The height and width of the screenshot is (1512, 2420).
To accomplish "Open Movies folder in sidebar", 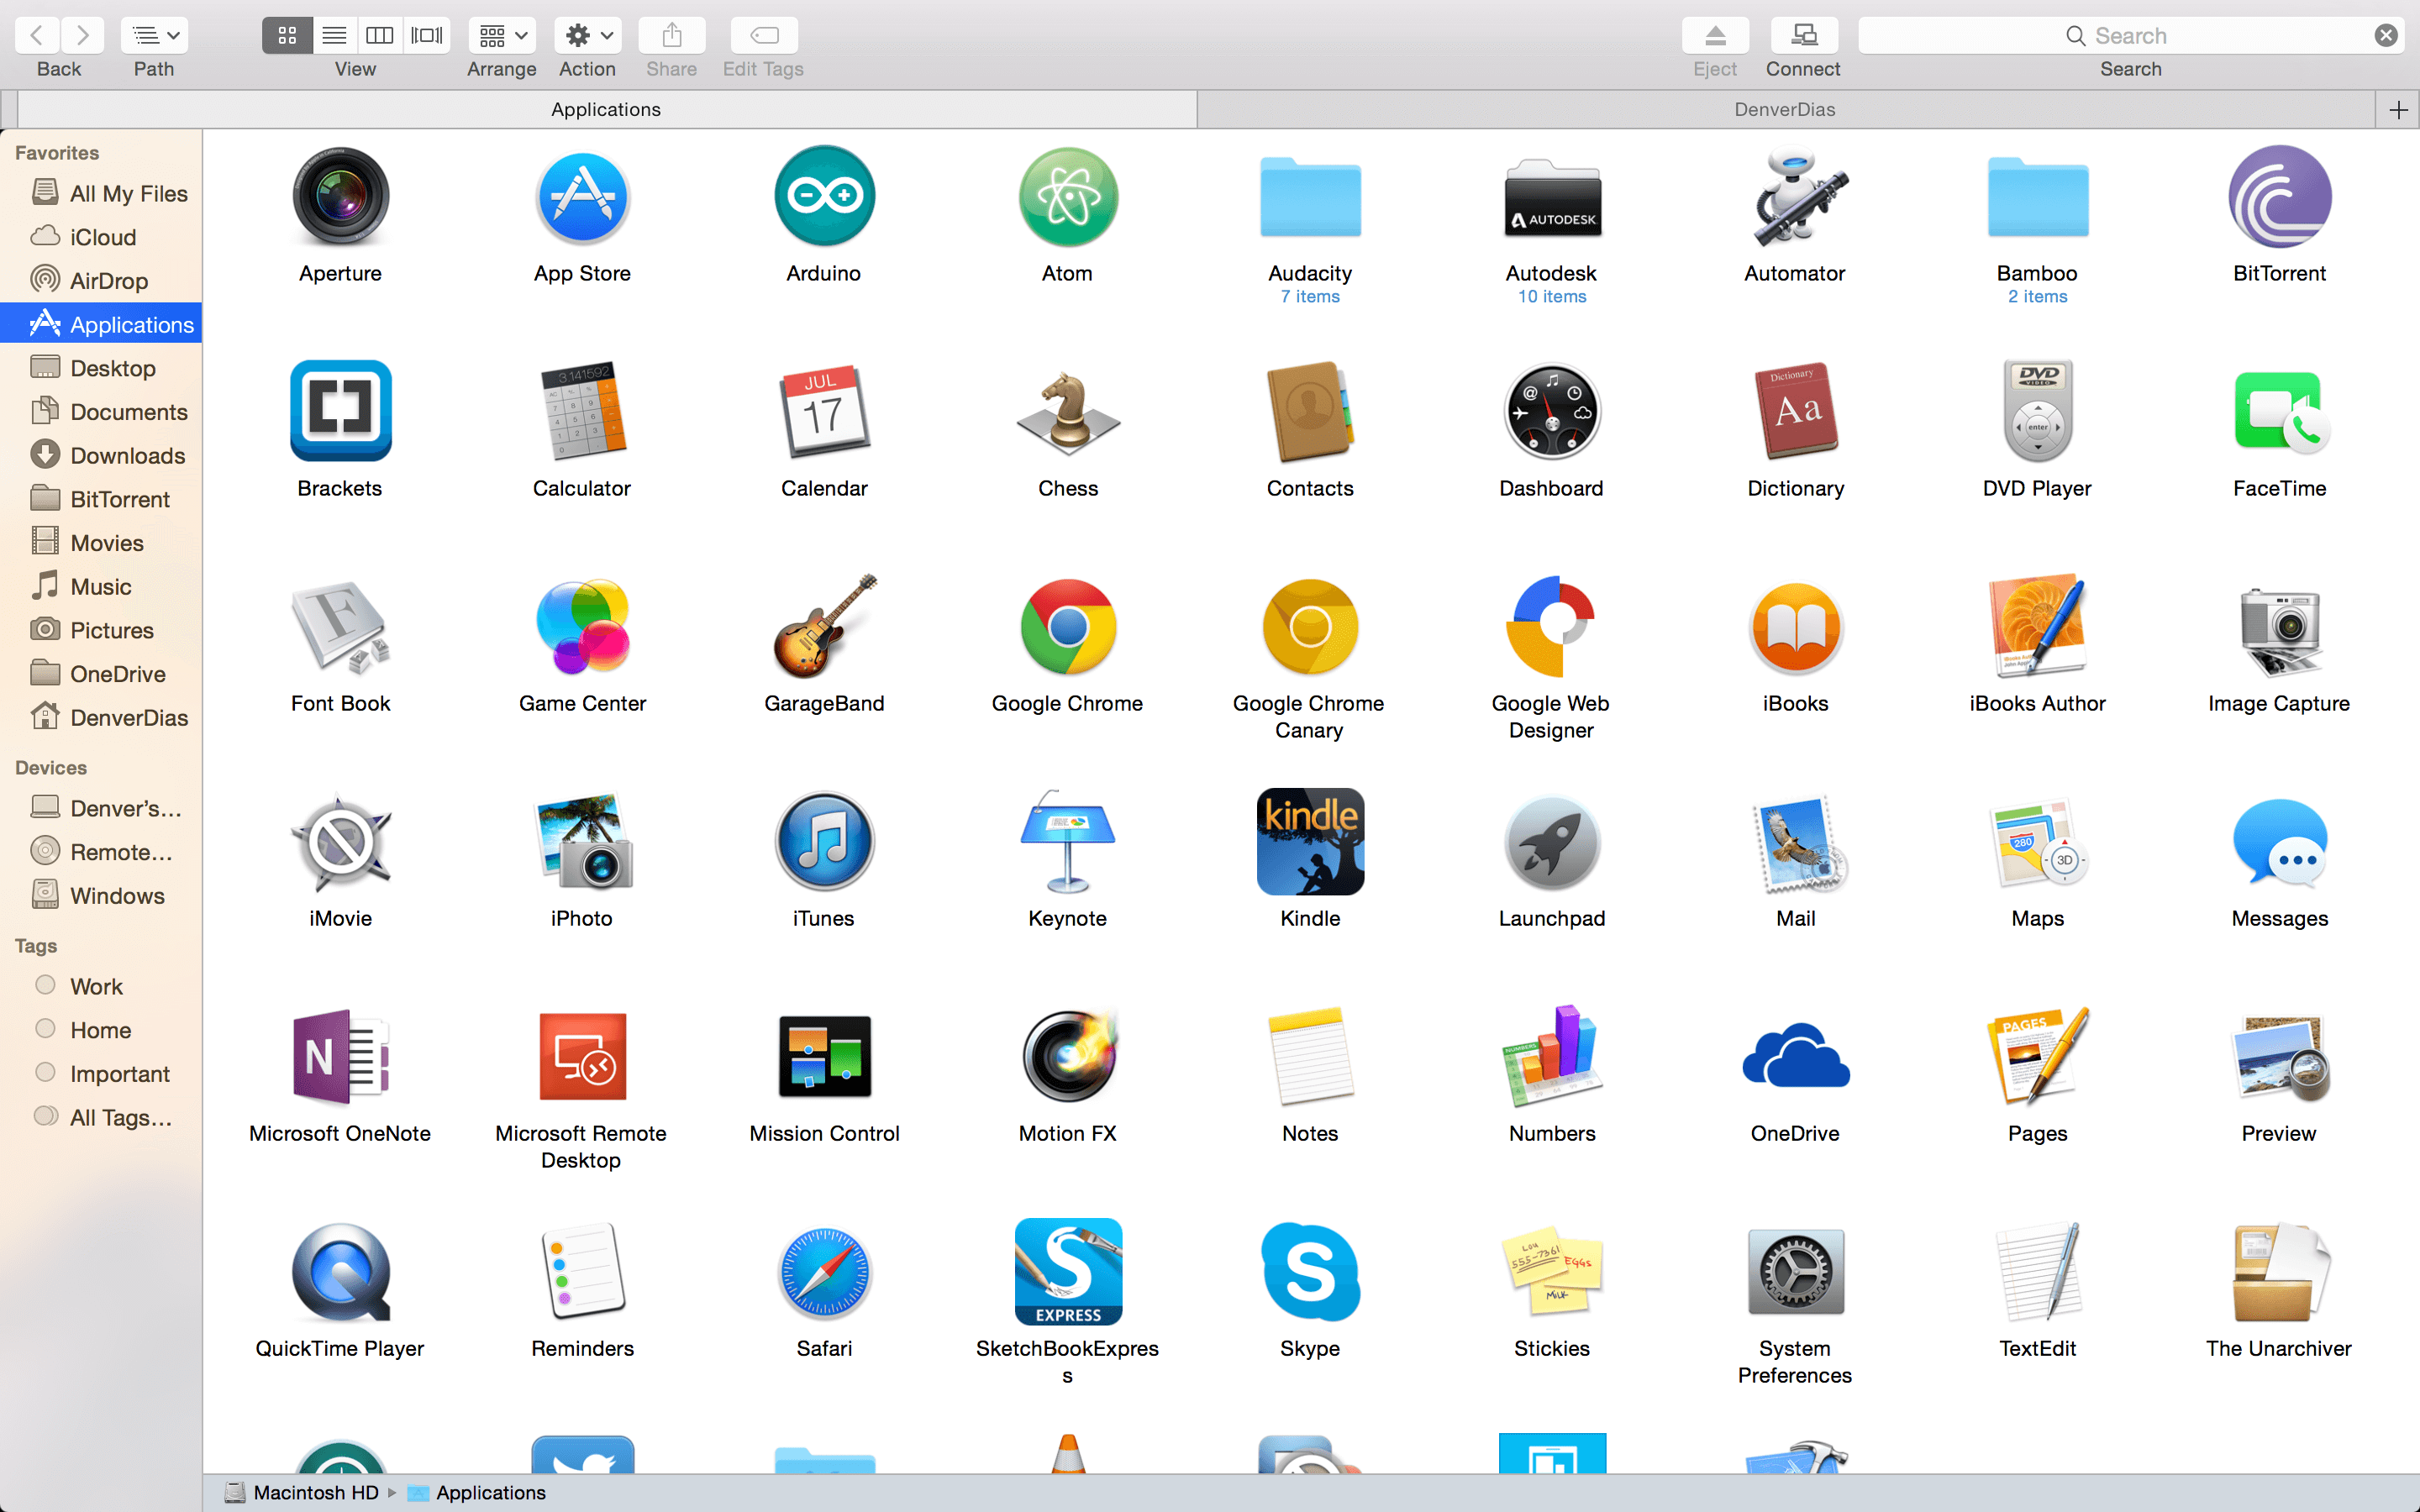I will pos(101,543).
